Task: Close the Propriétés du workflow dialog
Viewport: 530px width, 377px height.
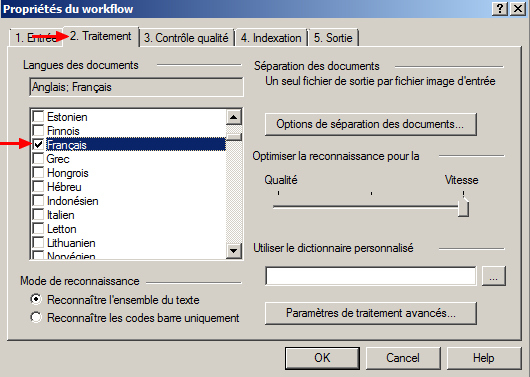Action: pyautogui.click(x=517, y=9)
